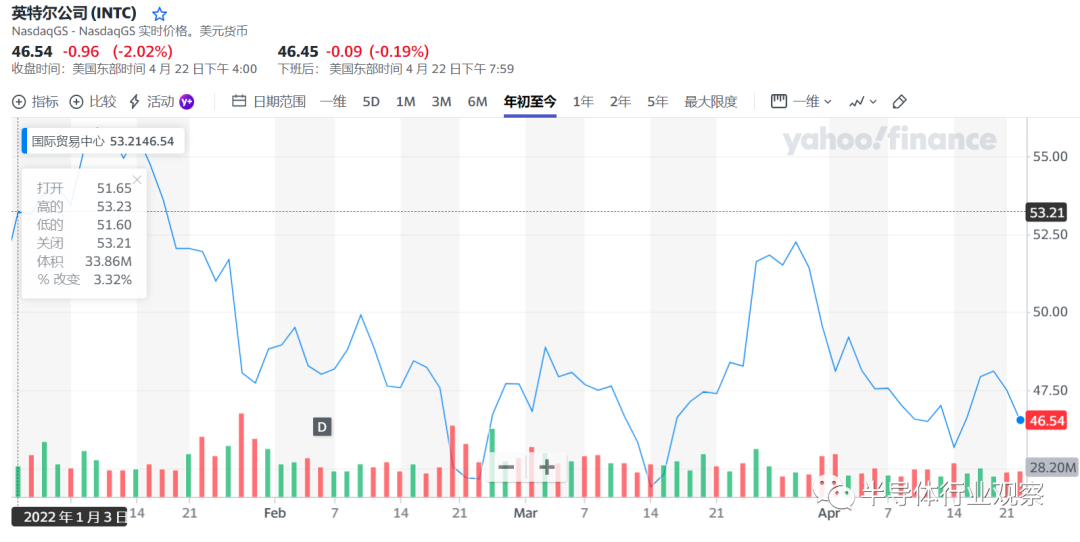This screenshot has height=542, width=1080.
Task: Open the 日期范围 date range picker
Action: [x=269, y=102]
